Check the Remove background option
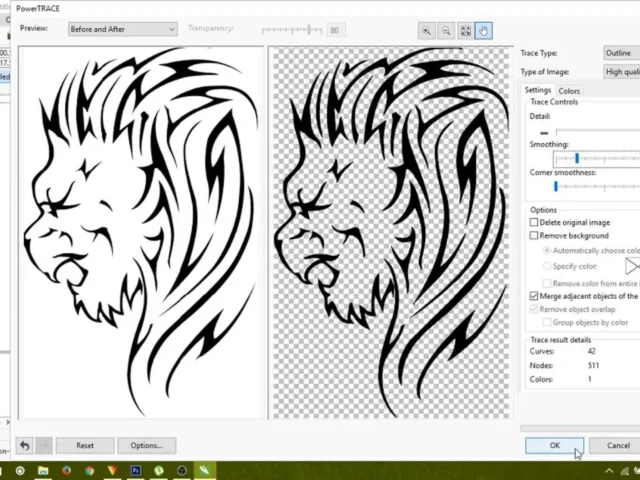640x480 pixels. [534, 236]
